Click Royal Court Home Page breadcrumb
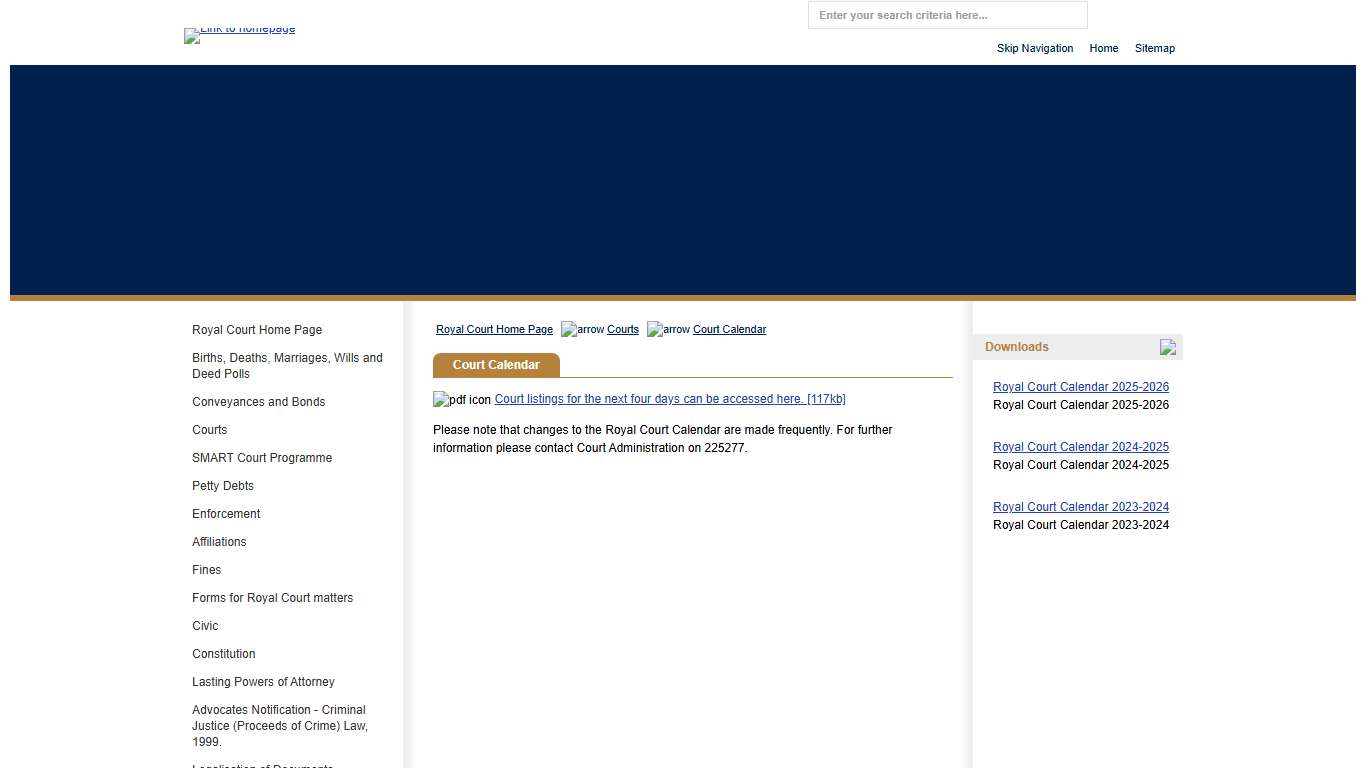Image resolution: width=1366 pixels, height=768 pixels. (x=494, y=330)
